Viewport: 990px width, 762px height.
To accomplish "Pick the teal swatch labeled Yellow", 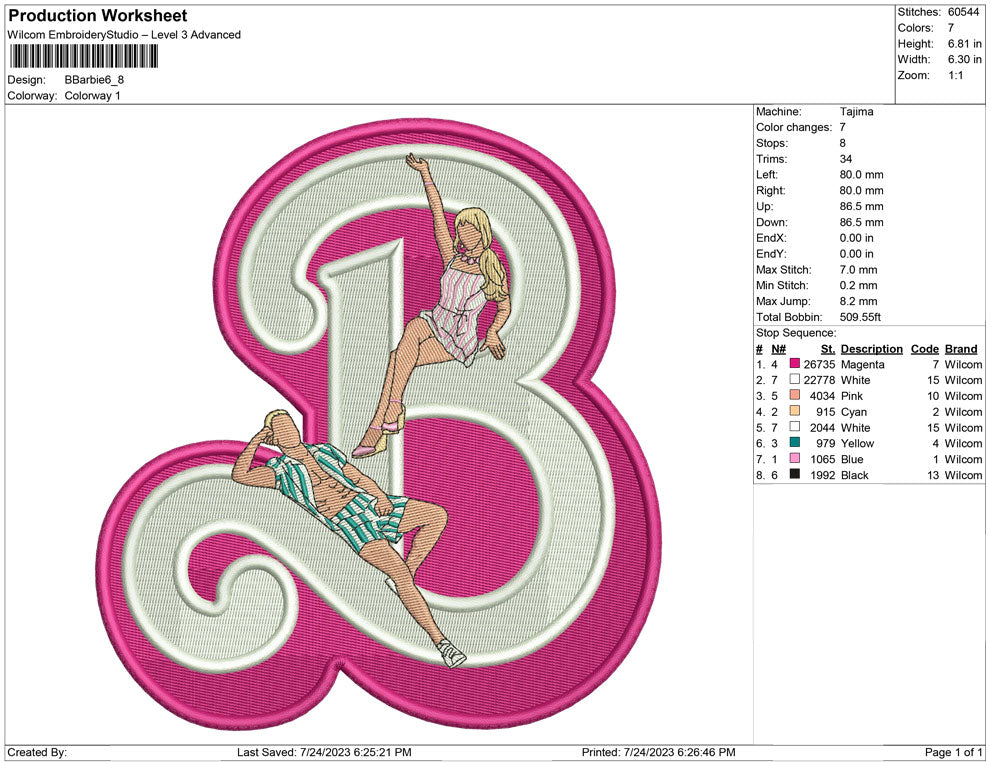I will [795, 443].
